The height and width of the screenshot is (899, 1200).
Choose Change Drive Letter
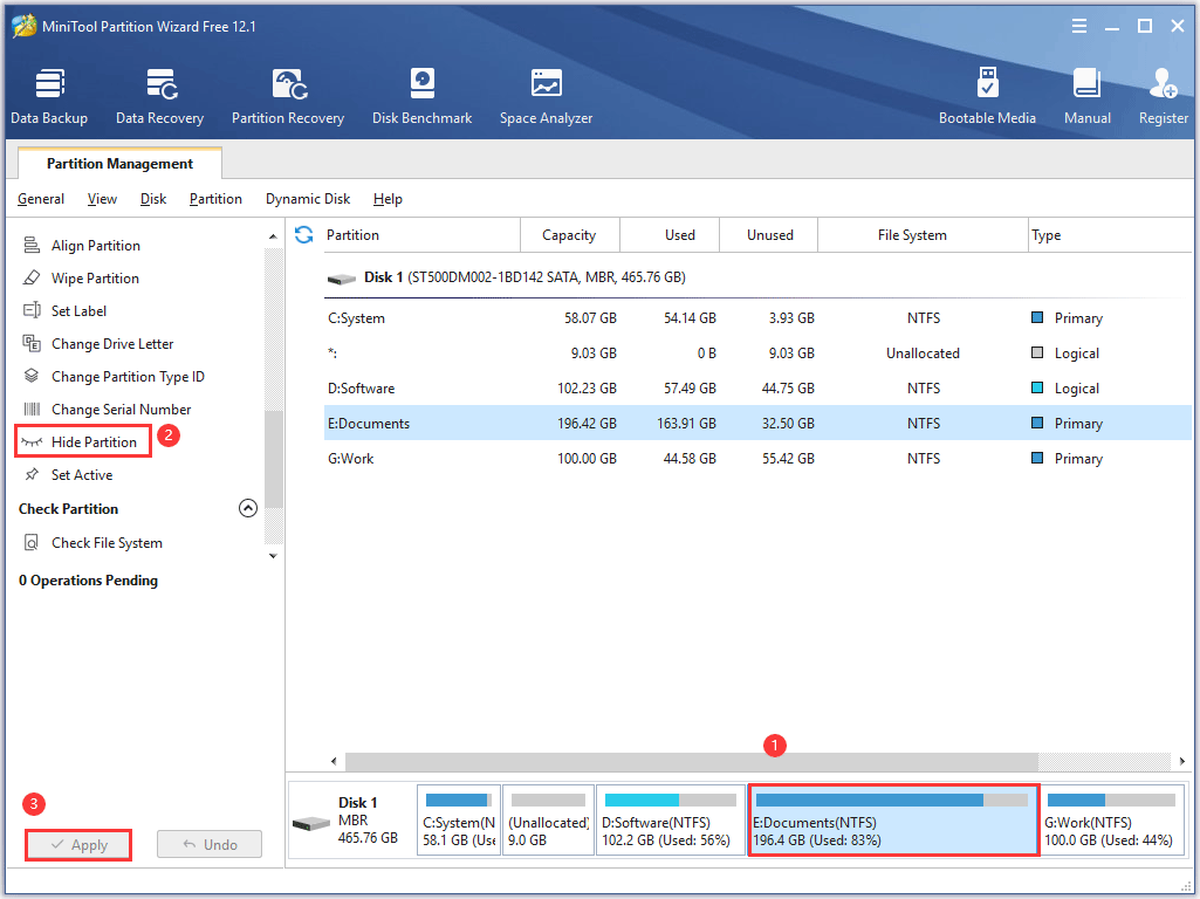[x=112, y=344]
